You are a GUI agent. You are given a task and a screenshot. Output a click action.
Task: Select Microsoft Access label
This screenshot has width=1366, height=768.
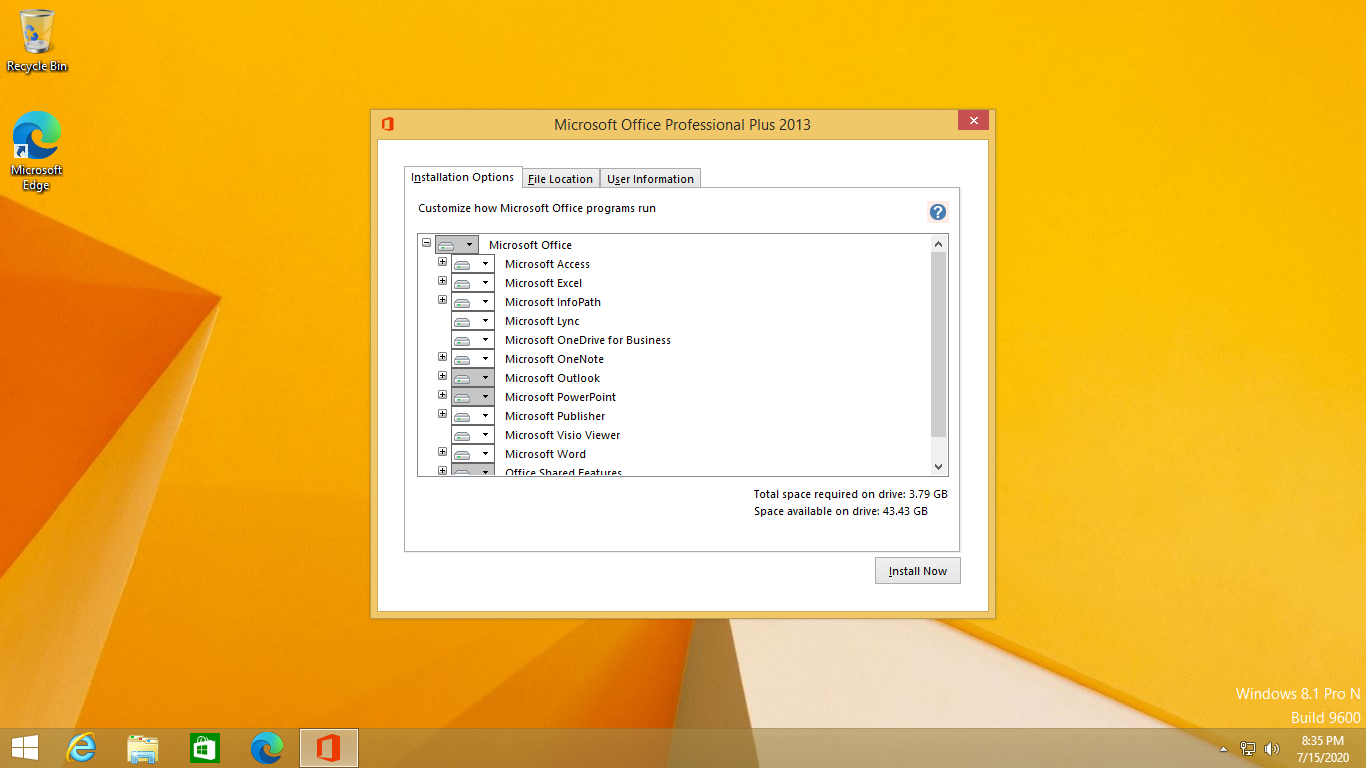coord(547,264)
